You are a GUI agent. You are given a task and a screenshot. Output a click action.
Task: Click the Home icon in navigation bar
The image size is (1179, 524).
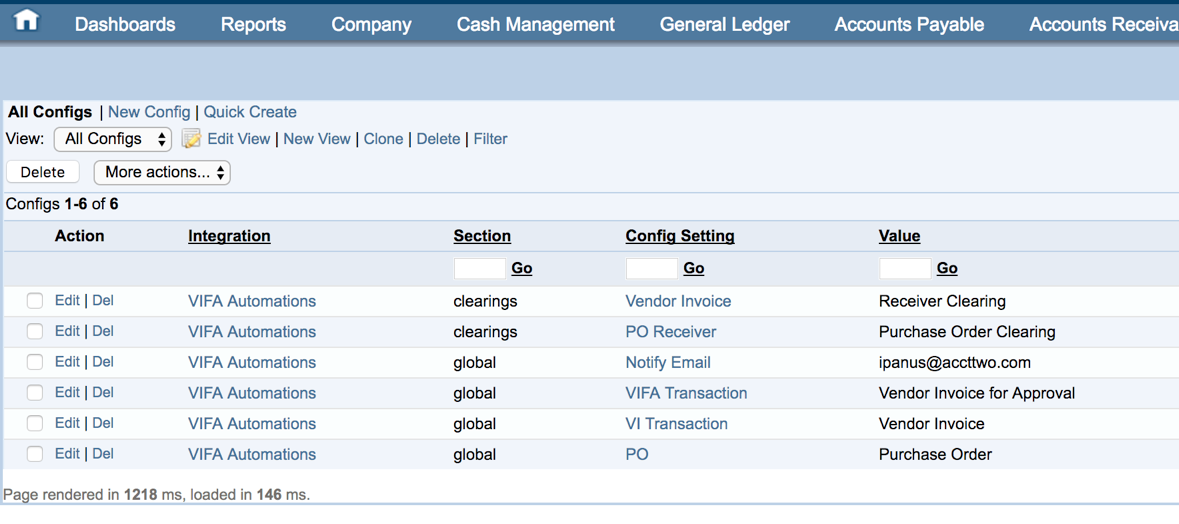tap(26, 20)
